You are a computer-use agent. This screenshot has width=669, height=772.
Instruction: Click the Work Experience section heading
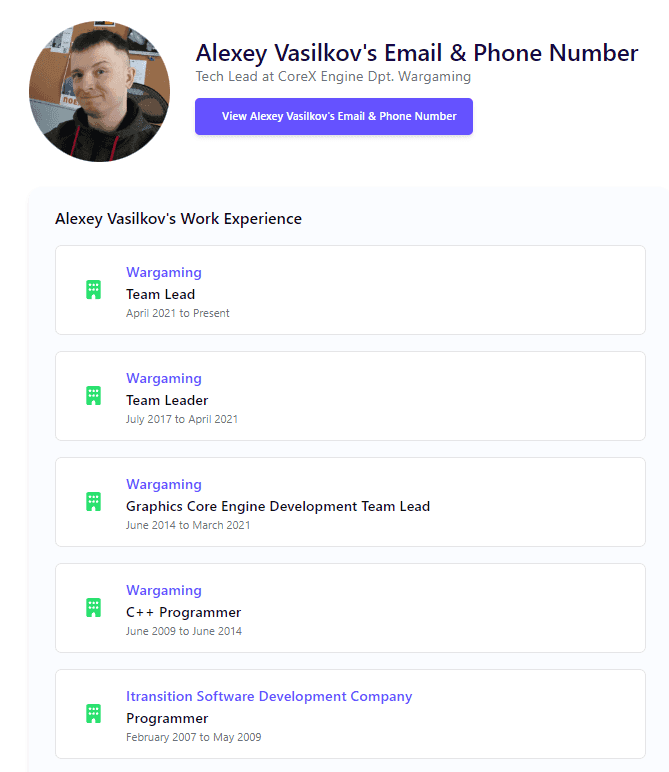click(x=178, y=219)
